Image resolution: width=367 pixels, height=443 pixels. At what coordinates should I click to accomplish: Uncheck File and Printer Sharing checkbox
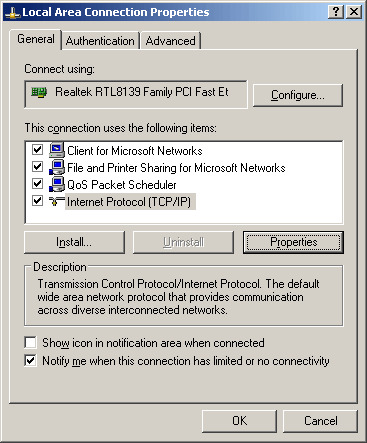37,166
